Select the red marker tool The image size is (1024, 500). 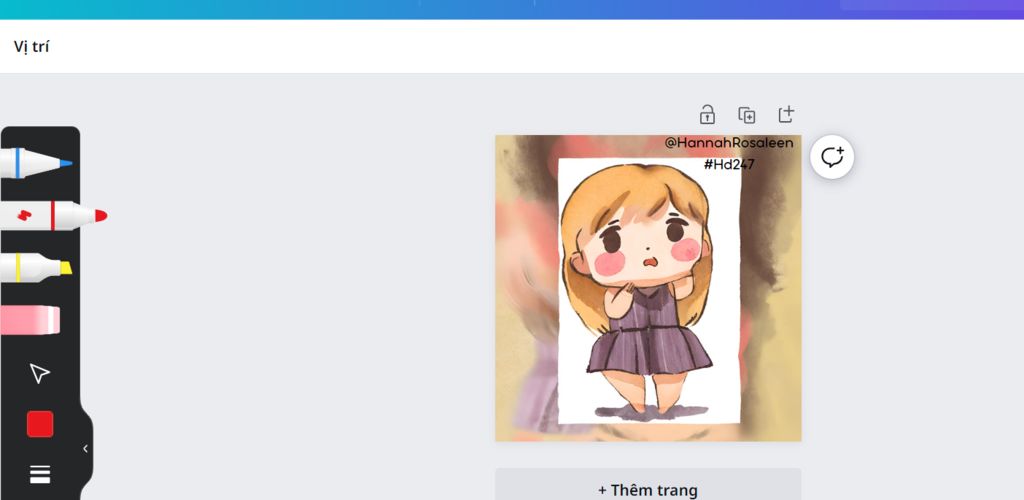pyautogui.click(x=54, y=215)
